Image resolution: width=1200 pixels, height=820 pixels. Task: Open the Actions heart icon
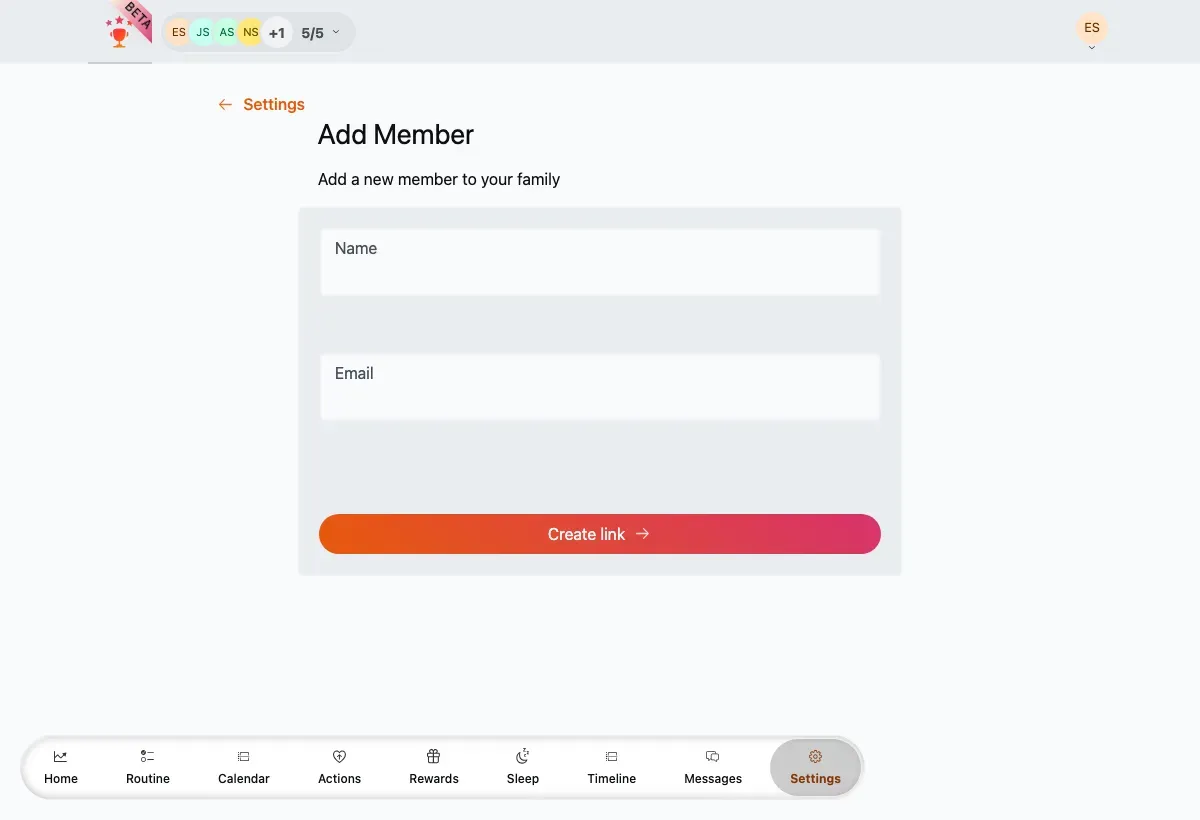click(x=339, y=757)
